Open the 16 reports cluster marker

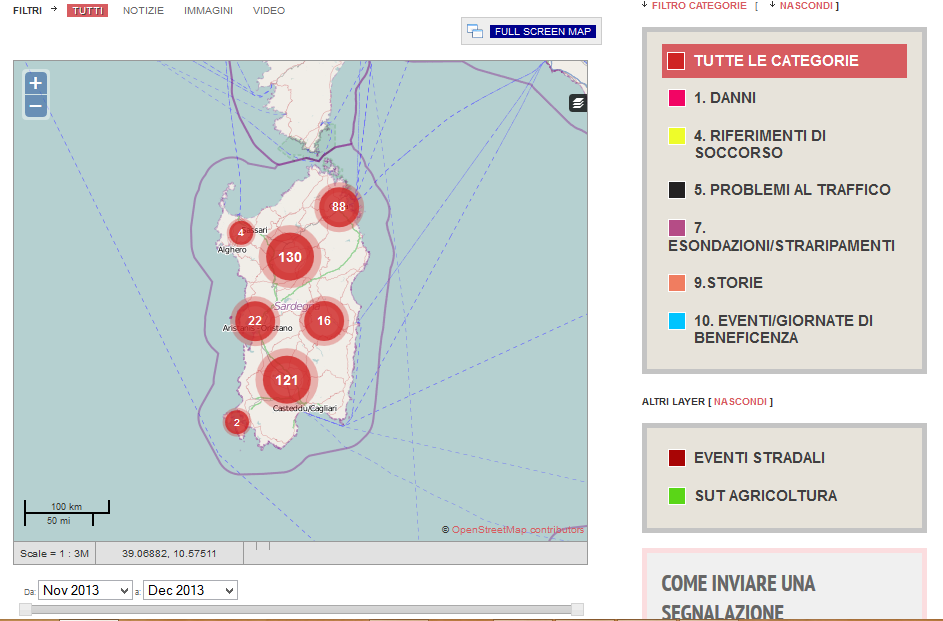click(x=323, y=321)
